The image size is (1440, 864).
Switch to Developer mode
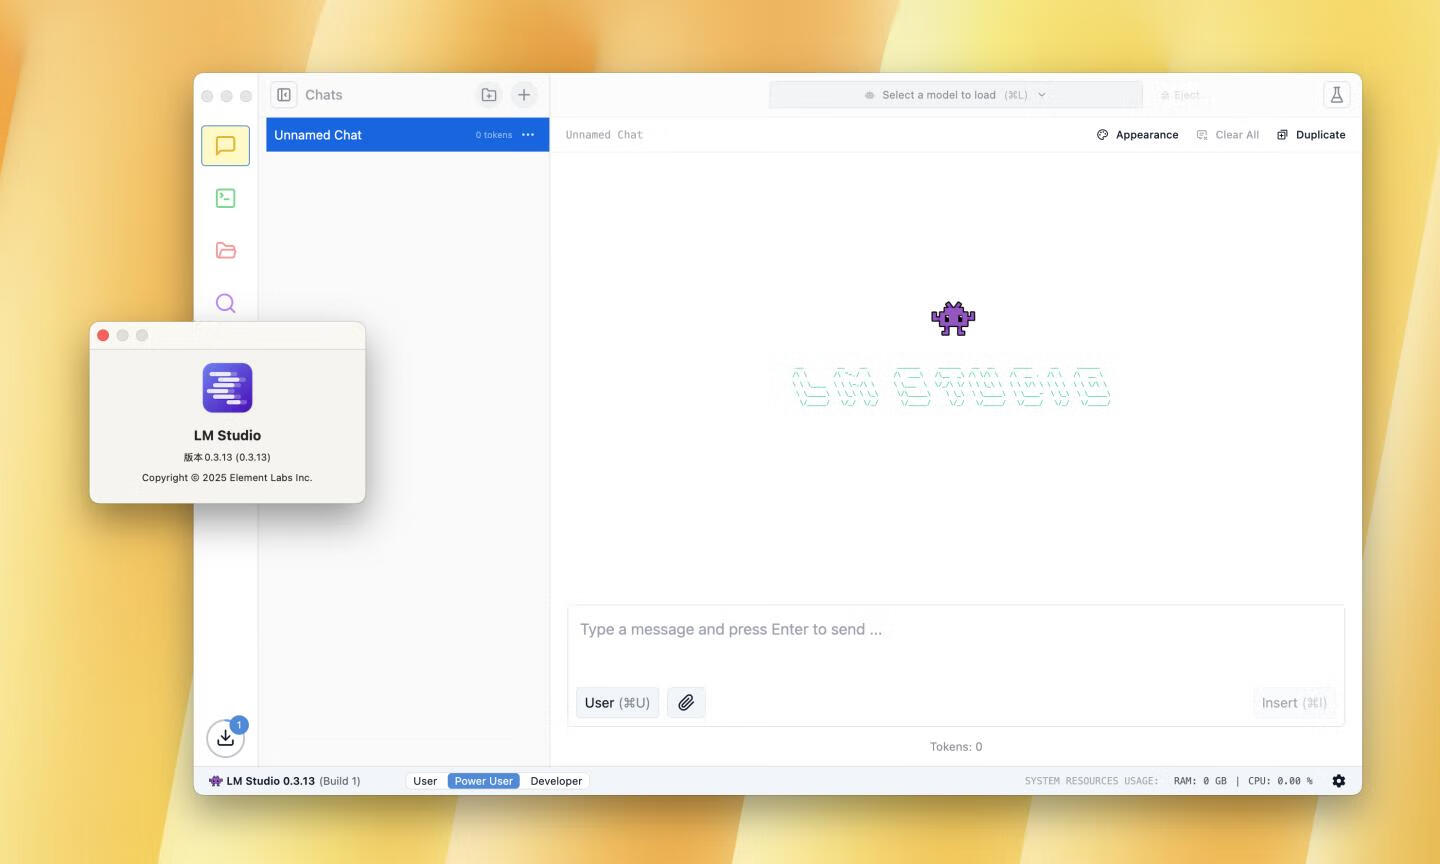click(556, 781)
